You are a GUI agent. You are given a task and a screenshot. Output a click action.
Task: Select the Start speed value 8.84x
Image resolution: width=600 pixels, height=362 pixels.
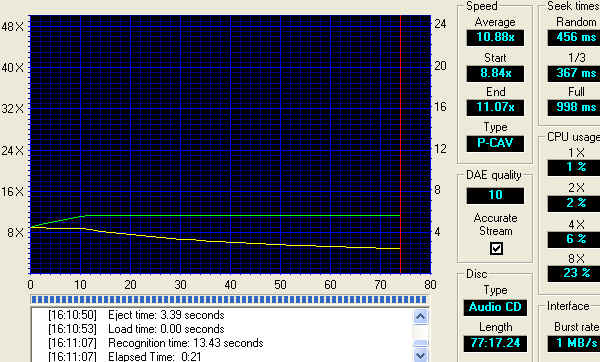[495, 73]
